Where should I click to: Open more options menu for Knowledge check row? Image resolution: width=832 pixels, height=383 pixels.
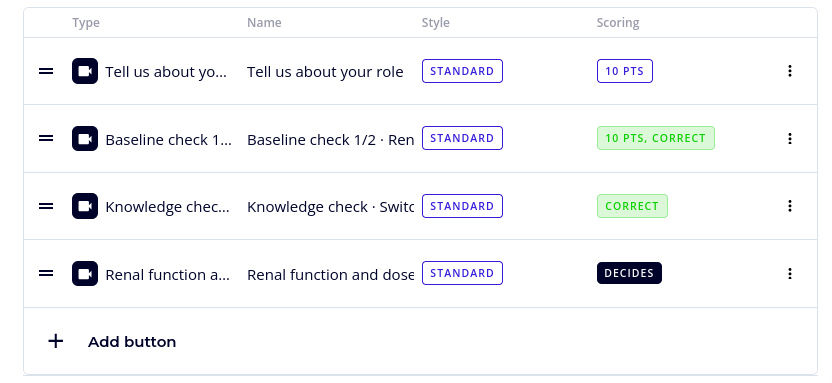click(790, 206)
